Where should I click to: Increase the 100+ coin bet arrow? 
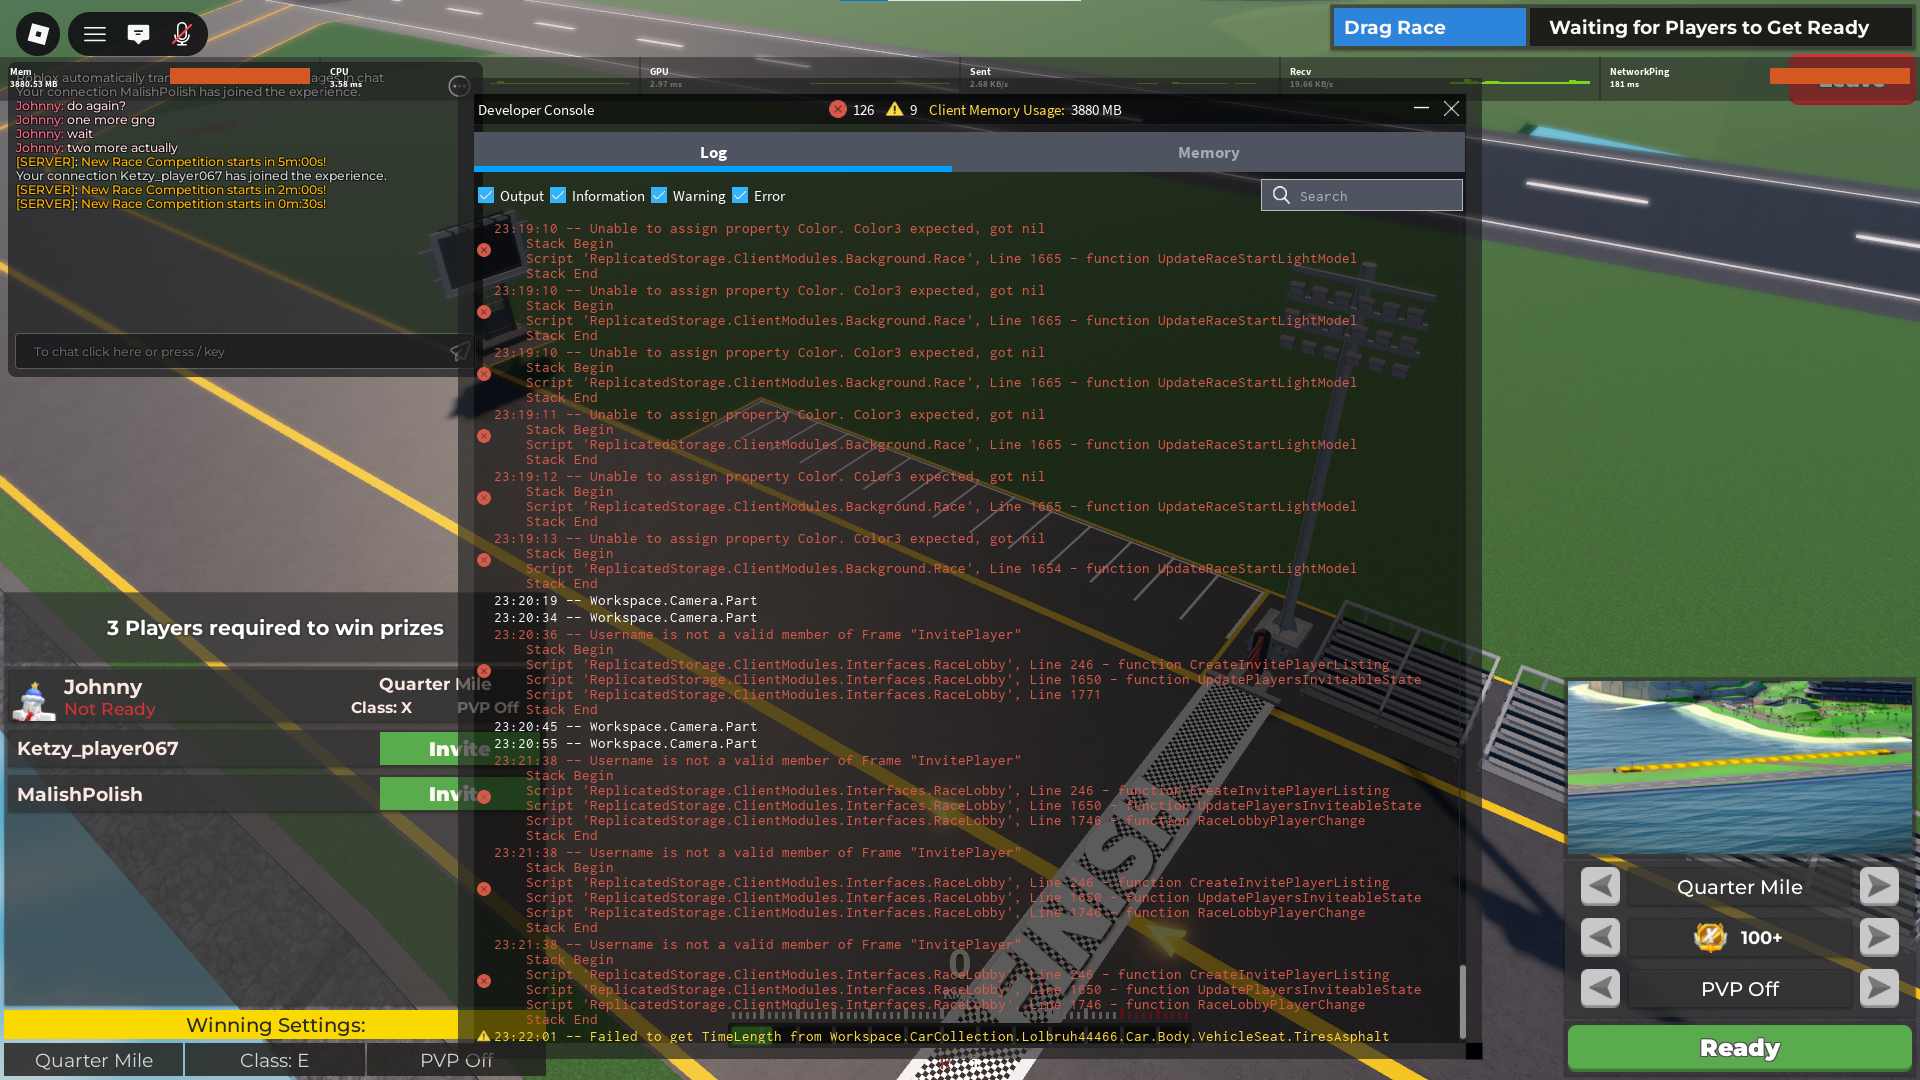pos(1879,937)
